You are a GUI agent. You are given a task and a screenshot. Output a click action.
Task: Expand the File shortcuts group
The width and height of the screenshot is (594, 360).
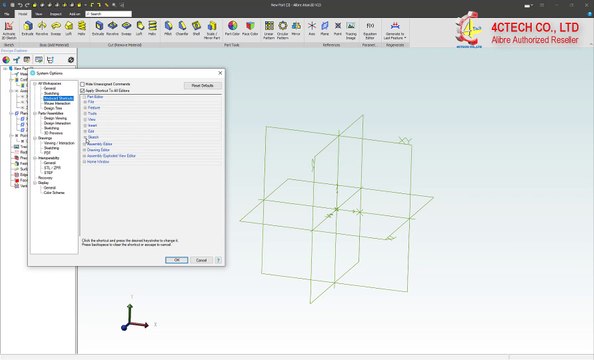click(85, 102)
